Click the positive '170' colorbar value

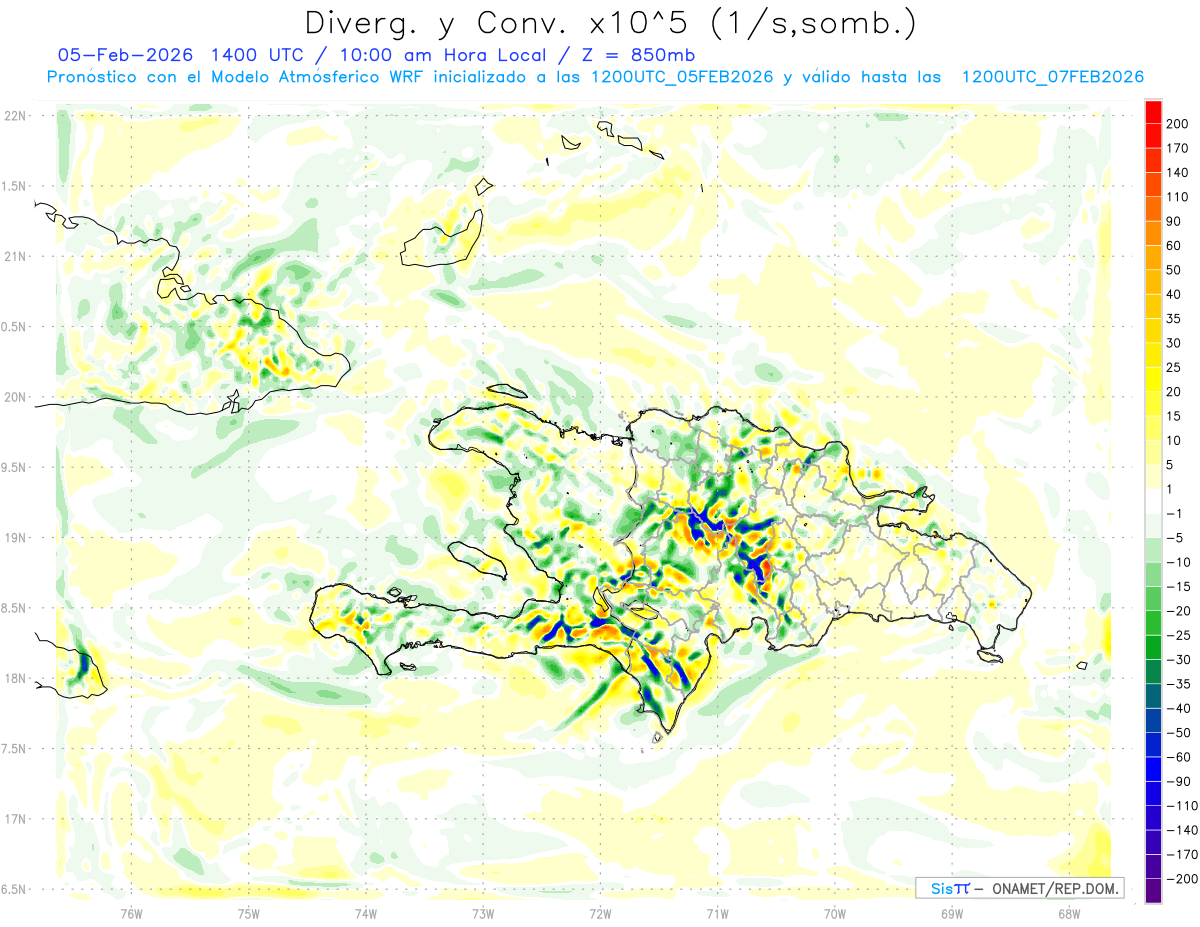(1177, 148)
